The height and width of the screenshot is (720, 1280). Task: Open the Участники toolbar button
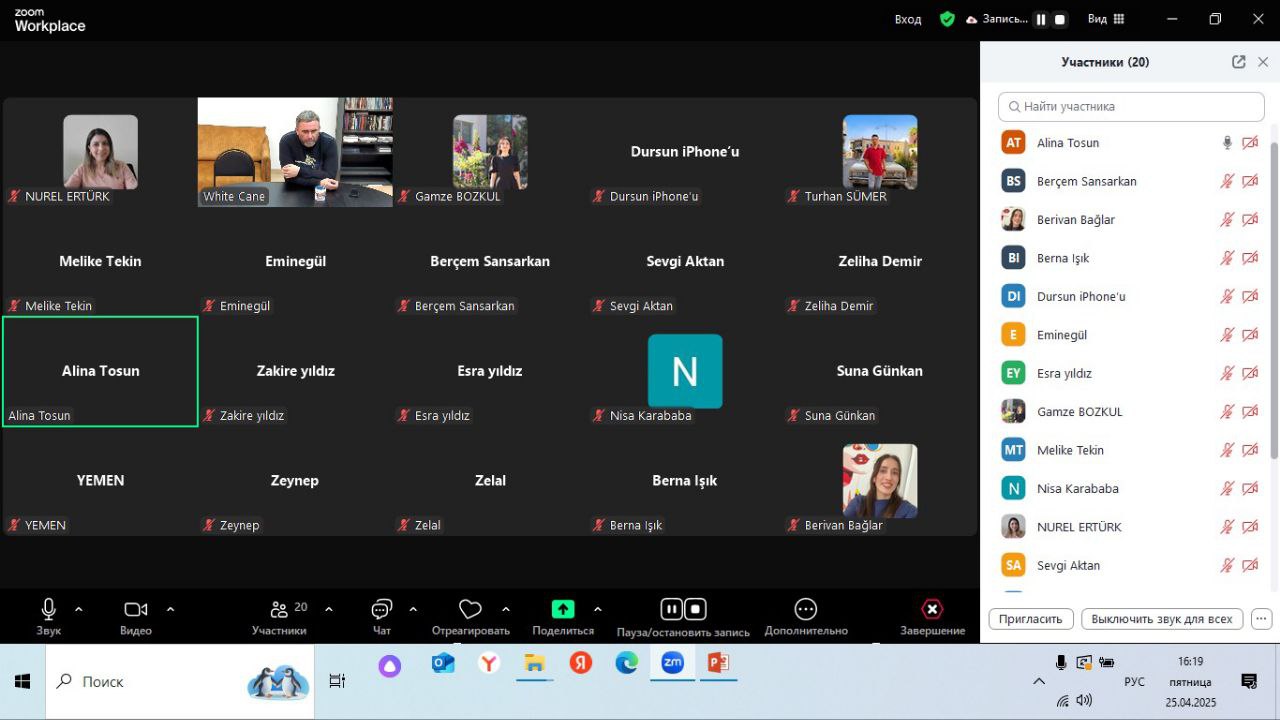[x=280, y=615]
